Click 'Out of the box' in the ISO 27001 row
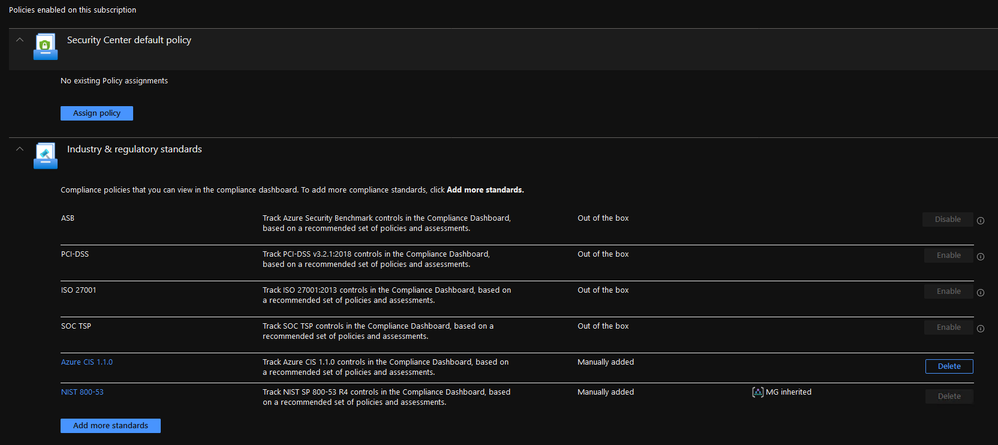Screen dimensions: 998x445 tap(603, 290)
